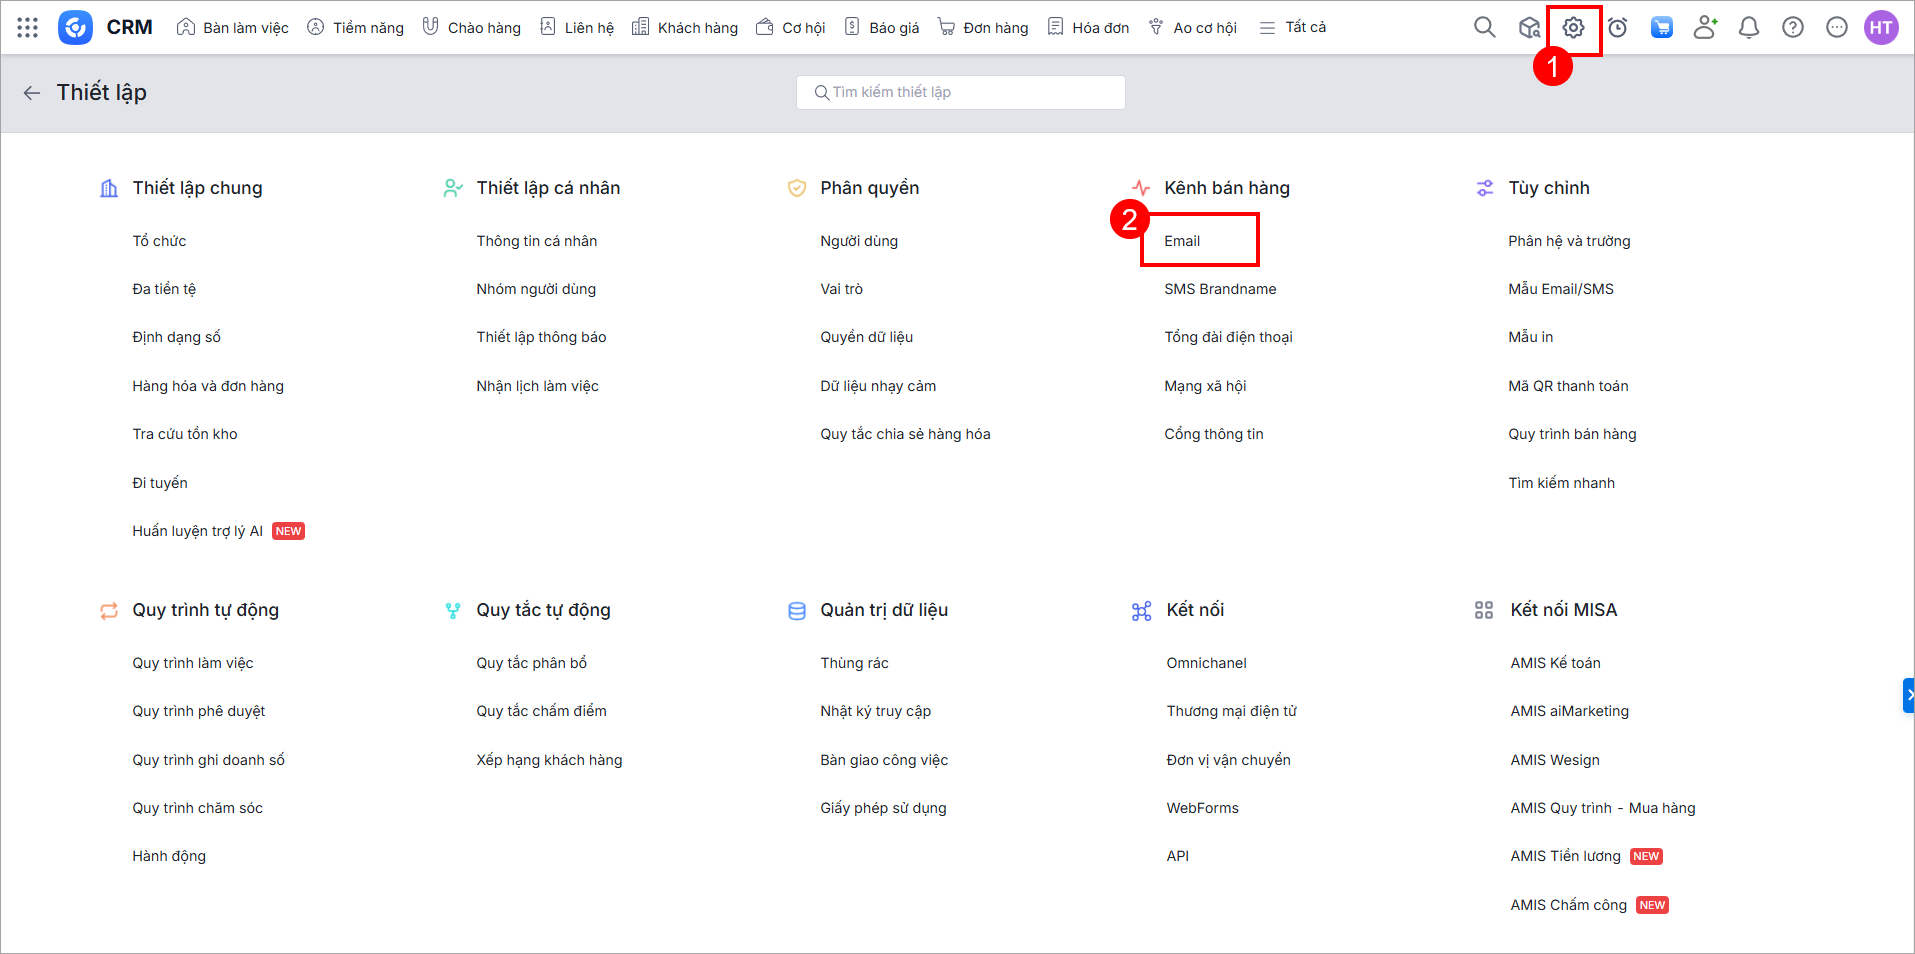
Task: Click the add user icon
Action: tap(1705, 27)
